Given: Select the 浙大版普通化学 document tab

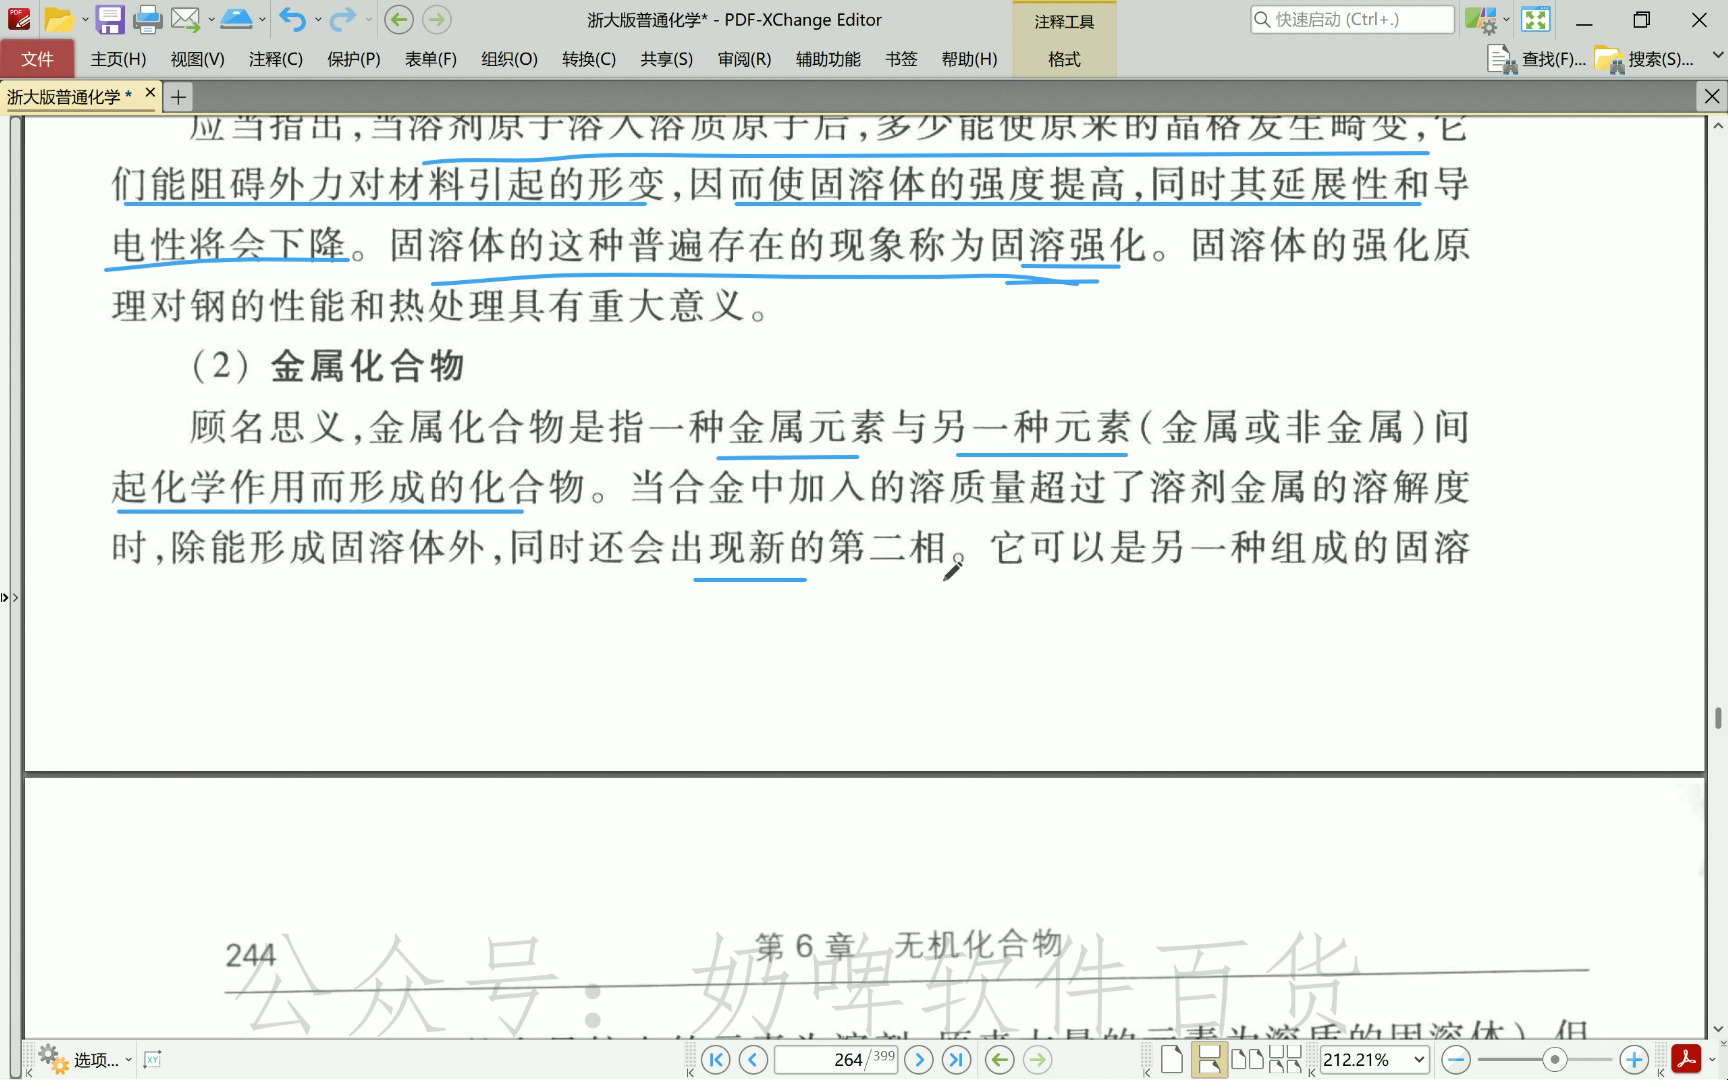Looking at the screenshot, I should coord(69,97).
